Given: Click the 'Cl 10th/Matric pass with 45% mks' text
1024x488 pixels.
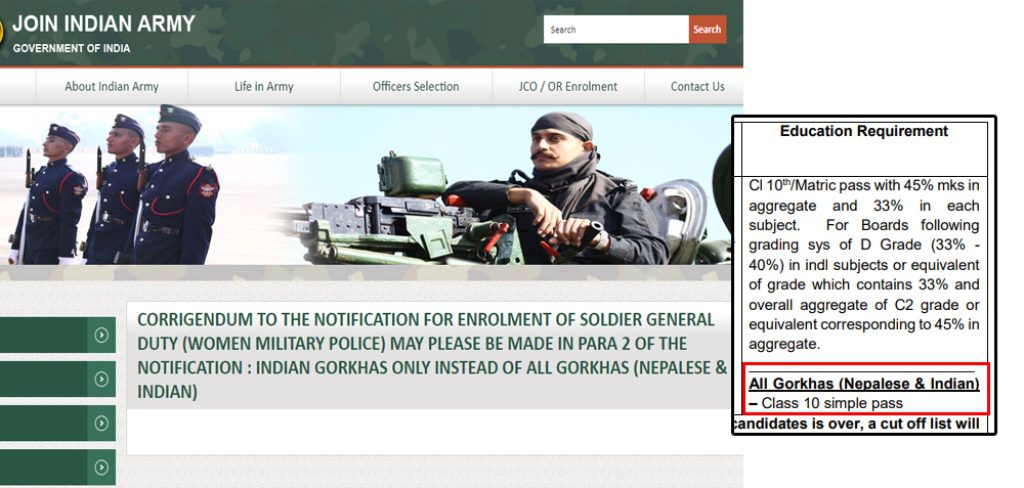Looking at the screenshot, I should point(864,186).
